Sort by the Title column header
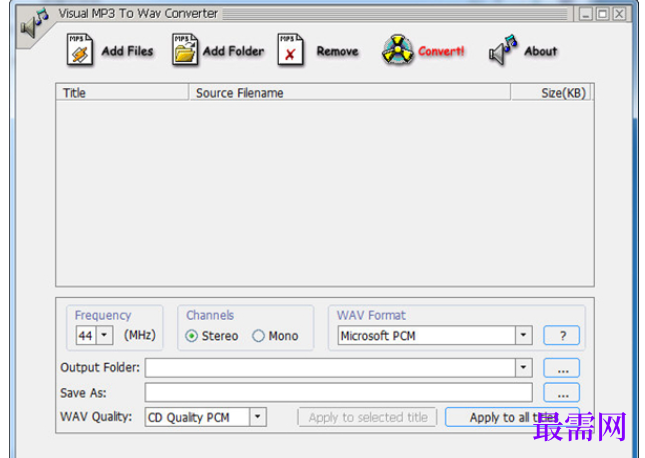Viewport: 645px width, 458px height. [x=122, y=93]
